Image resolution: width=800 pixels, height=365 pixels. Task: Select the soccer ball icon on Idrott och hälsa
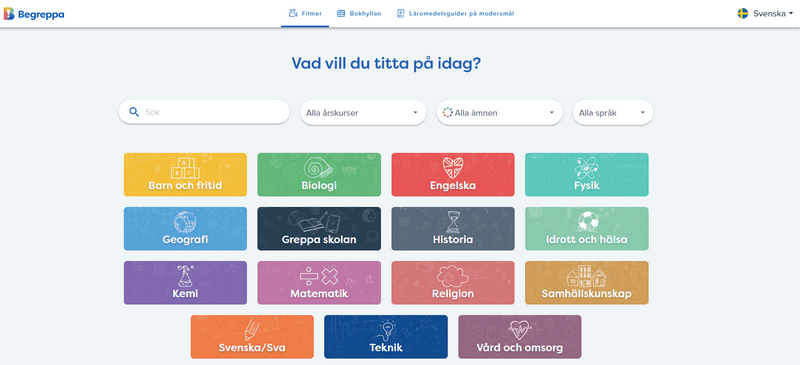pyautogui.click(x=587, y=222)
